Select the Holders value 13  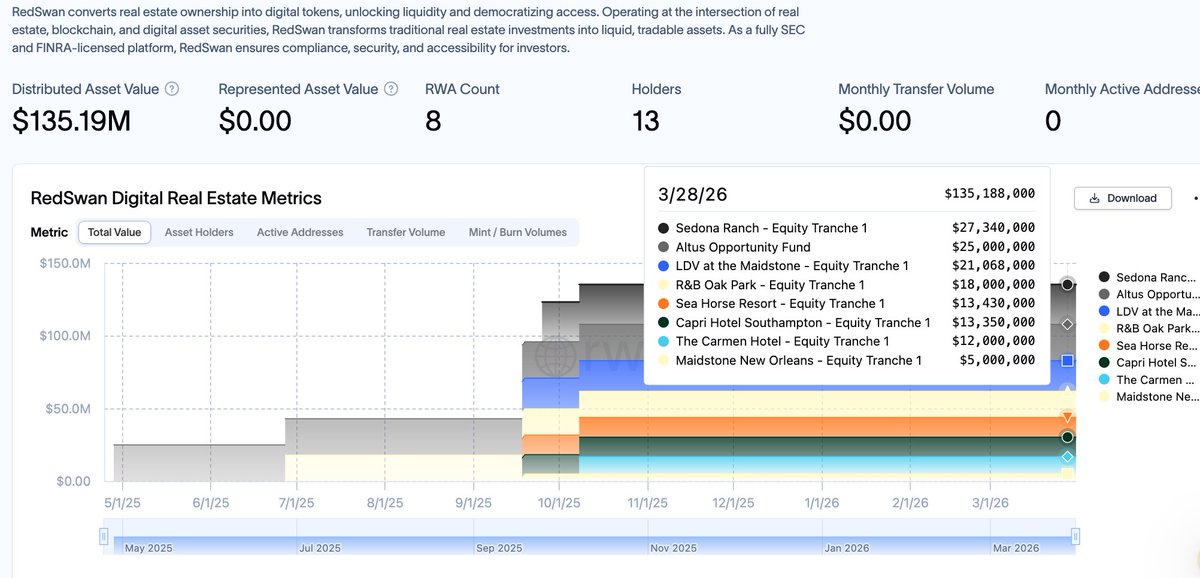click(646, 121)
